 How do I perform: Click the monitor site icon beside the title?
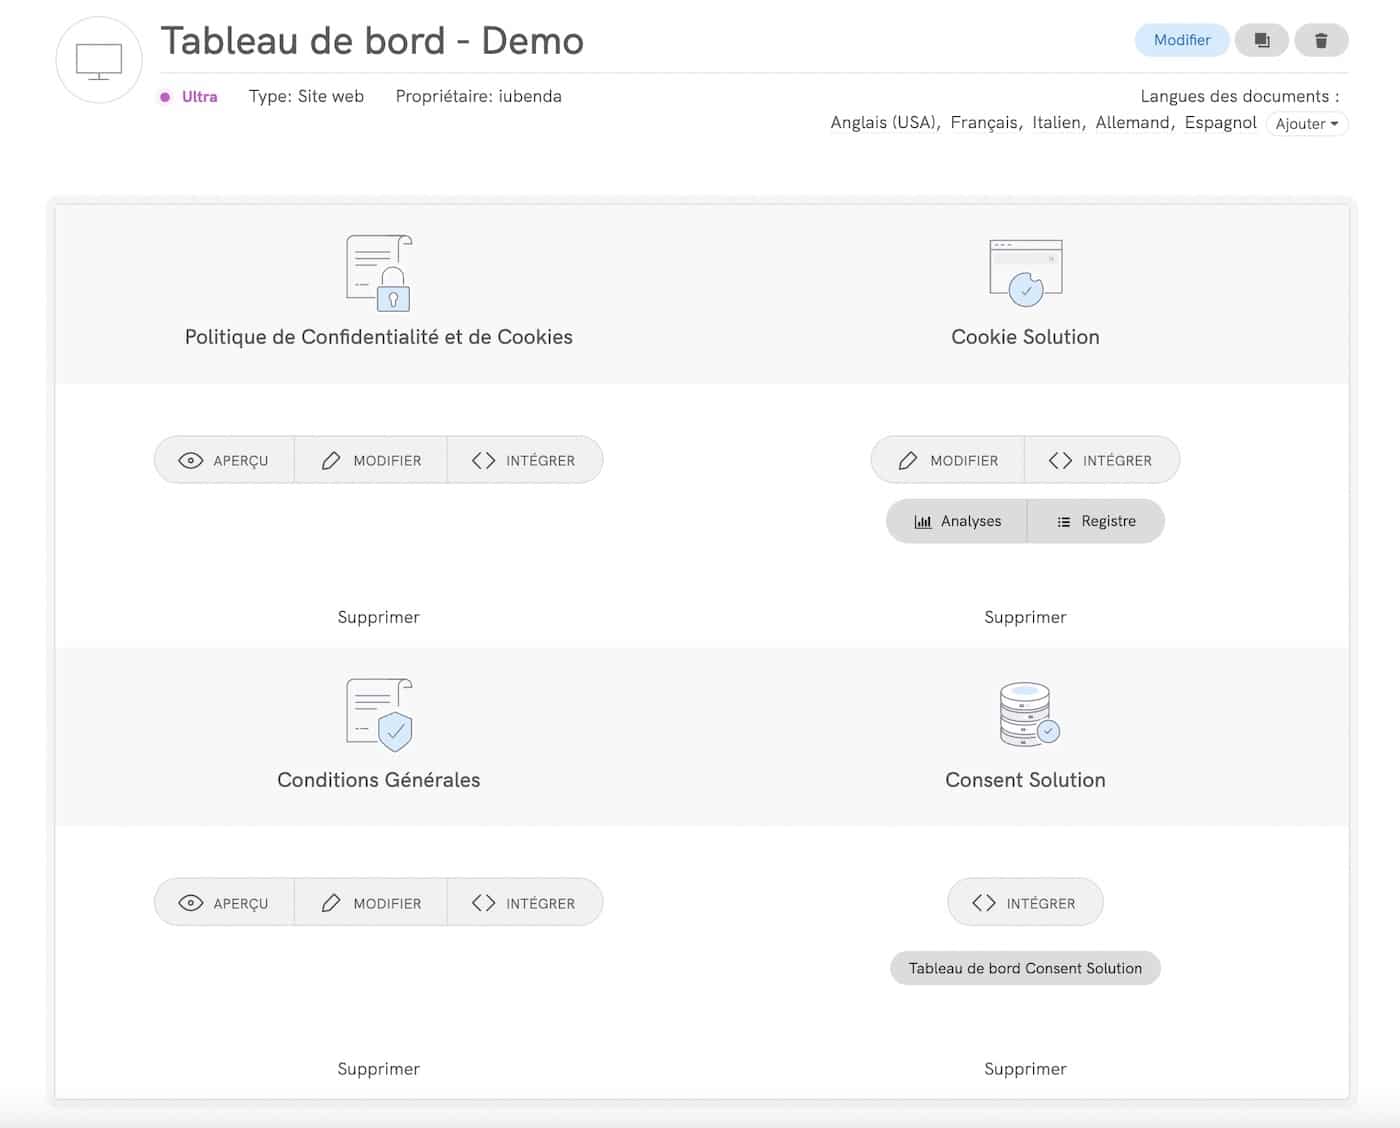click(x=99, y=60)
